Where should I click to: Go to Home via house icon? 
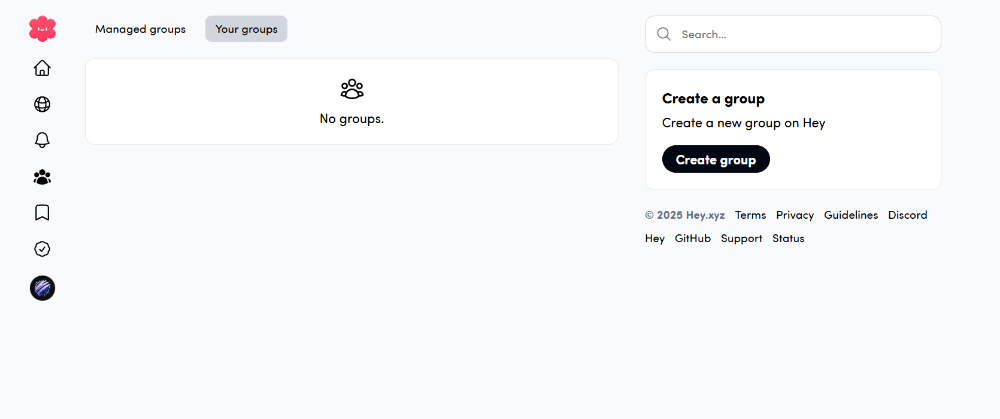(x=42, y=68)
